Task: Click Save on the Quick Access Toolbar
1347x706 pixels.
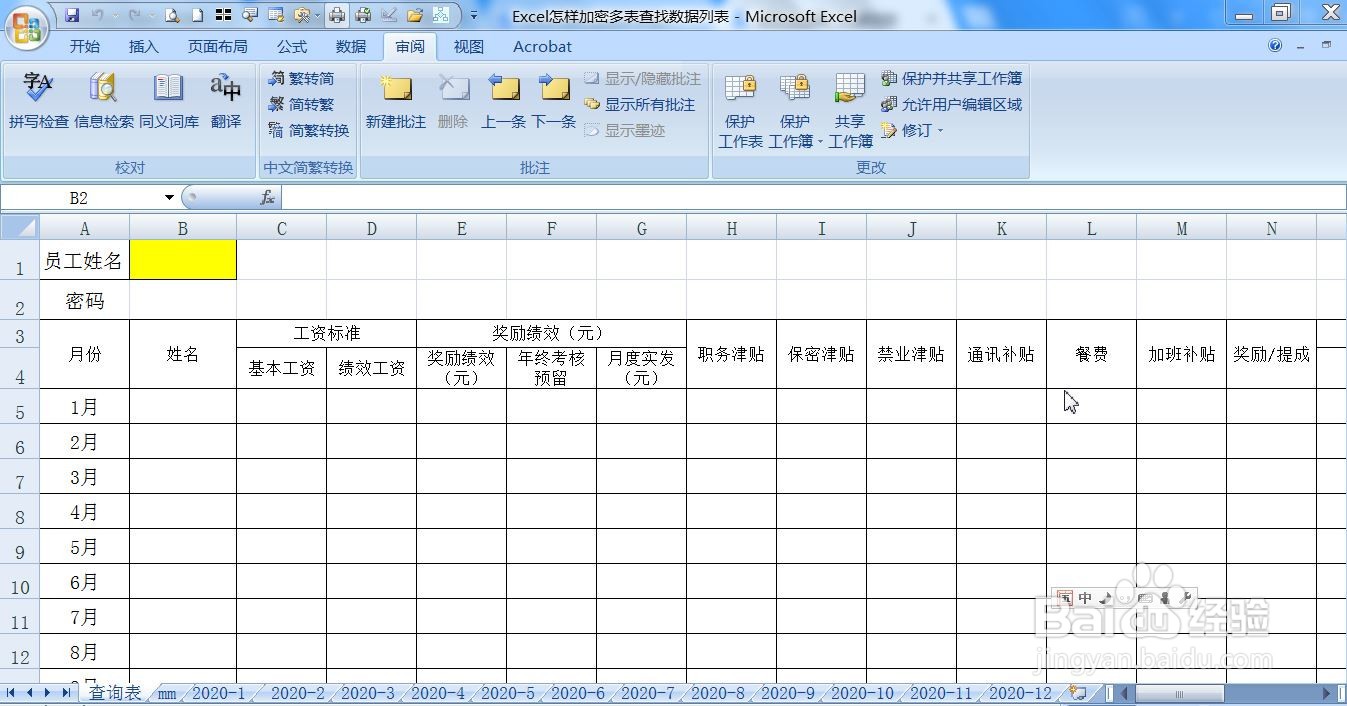Action: click(72, 14)
